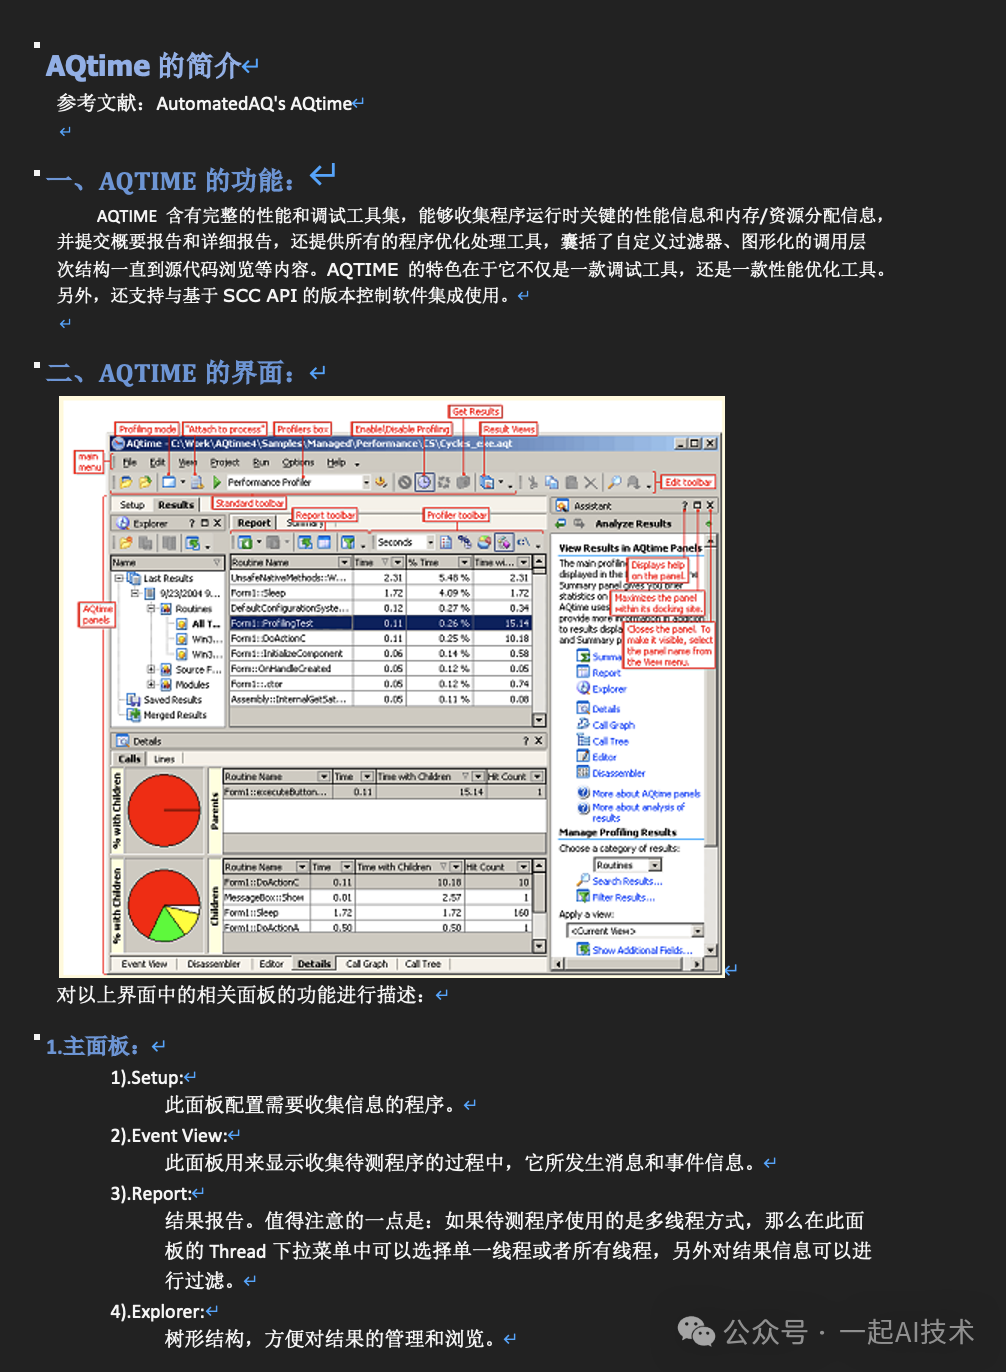The height and width of the screenshot is (1372, 1006).
Task: Open the Seconds time units dropdown
Action: [x=428, y=541]
